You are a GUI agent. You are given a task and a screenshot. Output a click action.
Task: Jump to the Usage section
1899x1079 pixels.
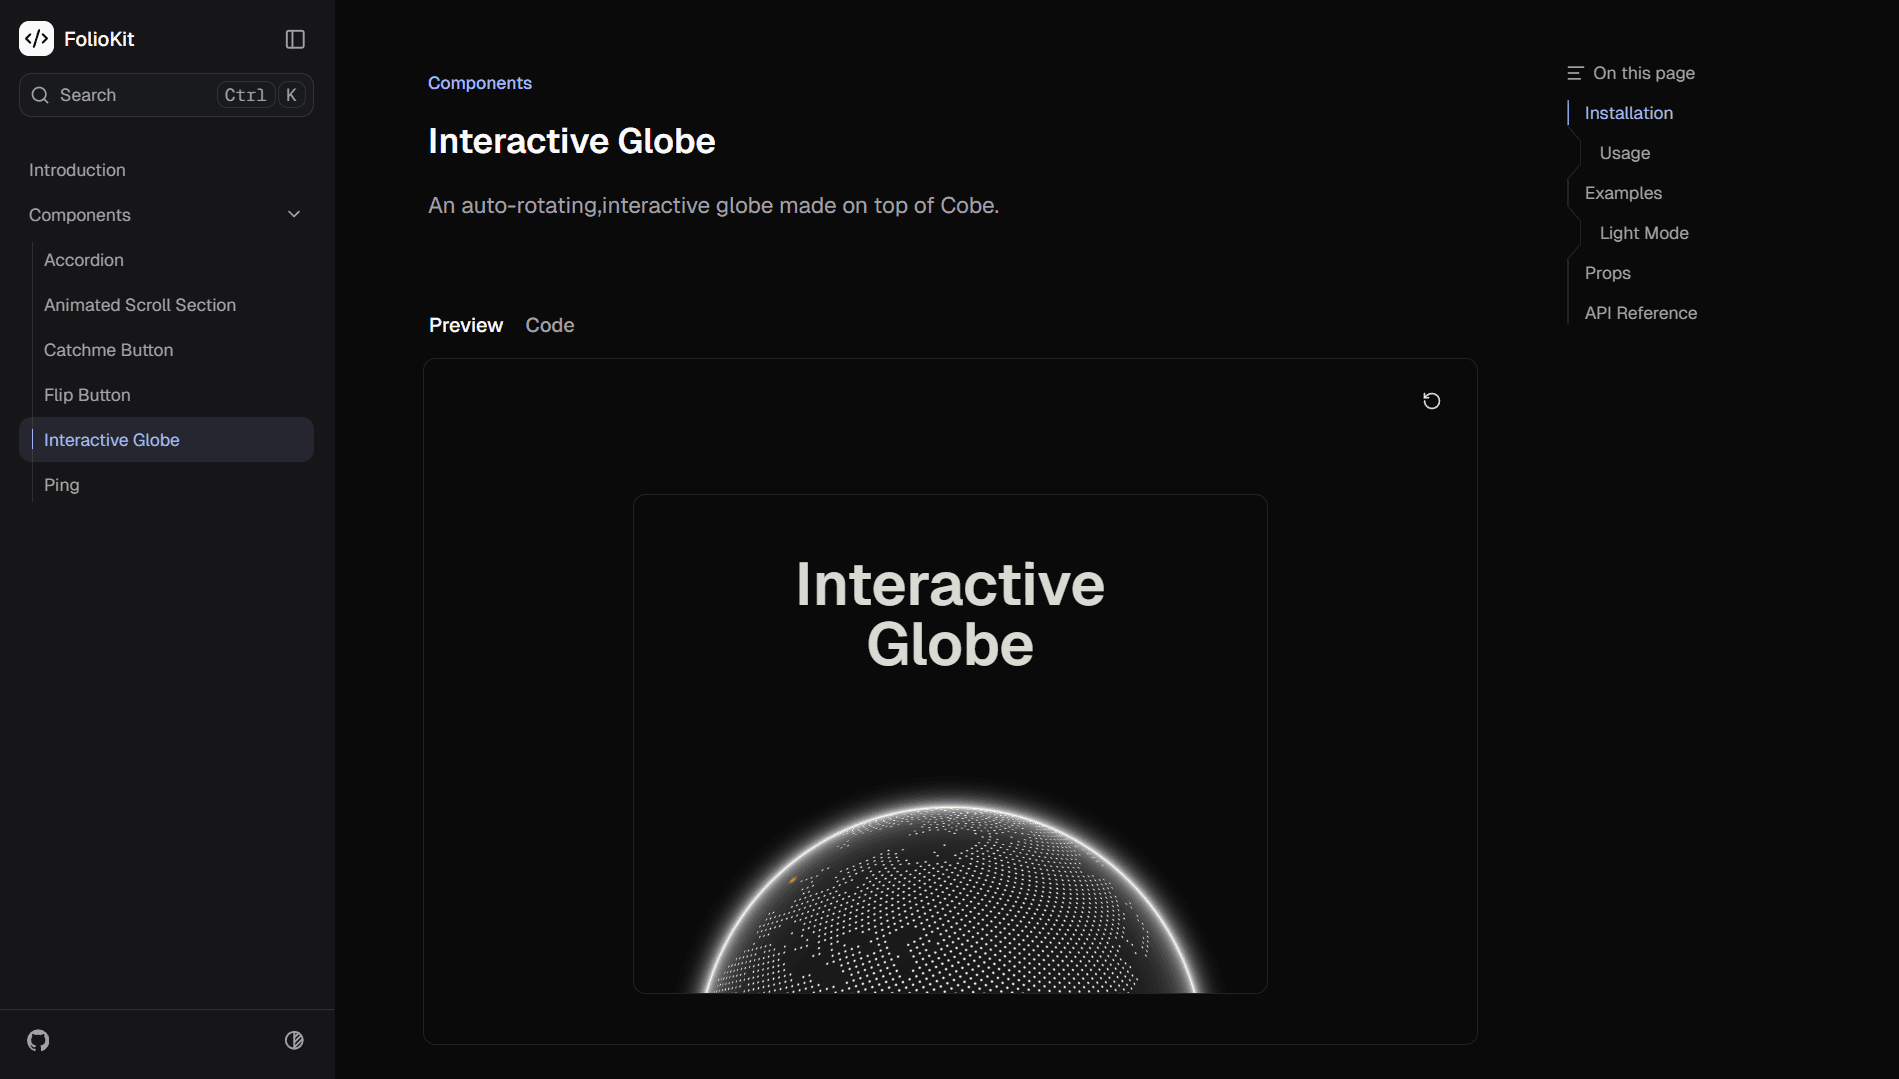1625,153
